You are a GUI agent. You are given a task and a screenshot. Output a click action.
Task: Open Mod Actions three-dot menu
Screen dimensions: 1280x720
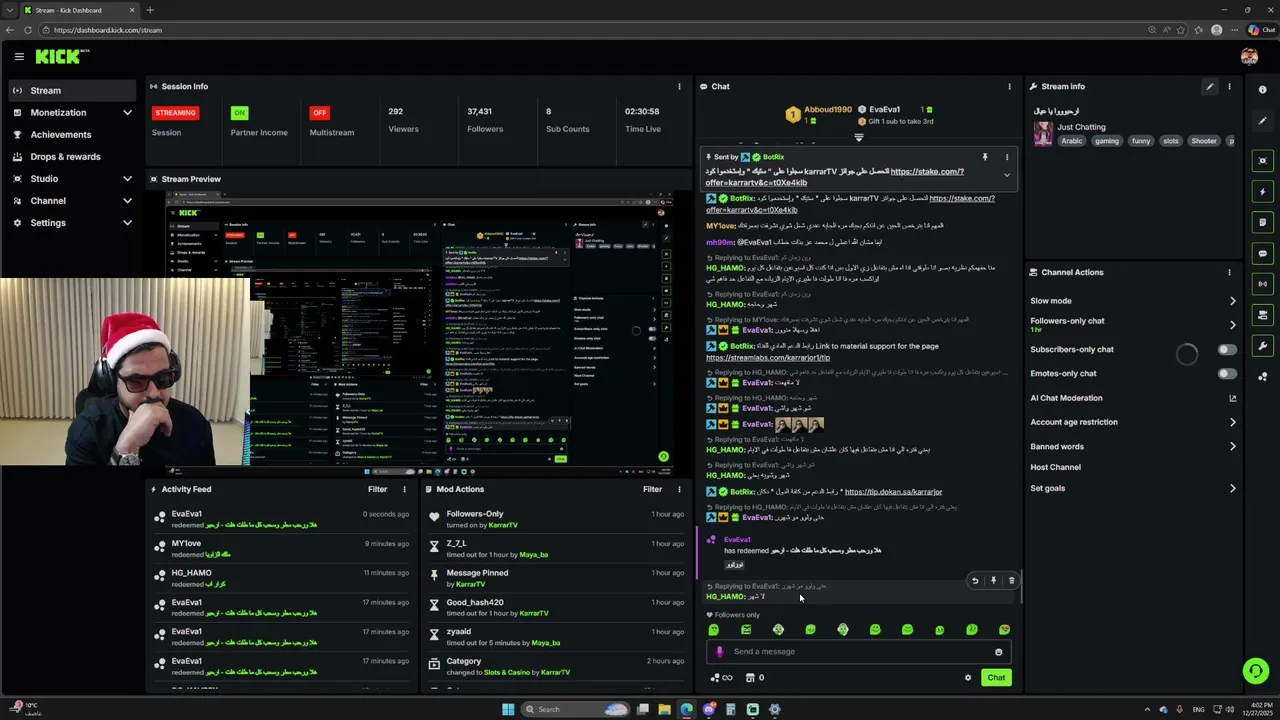(679, 489)
